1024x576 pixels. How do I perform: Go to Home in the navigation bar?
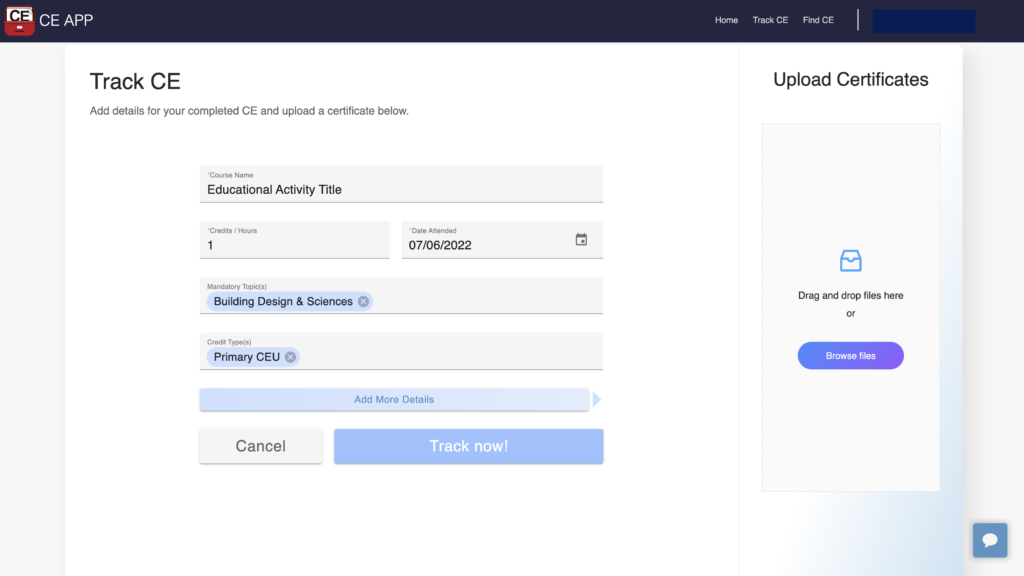[726, 20]
